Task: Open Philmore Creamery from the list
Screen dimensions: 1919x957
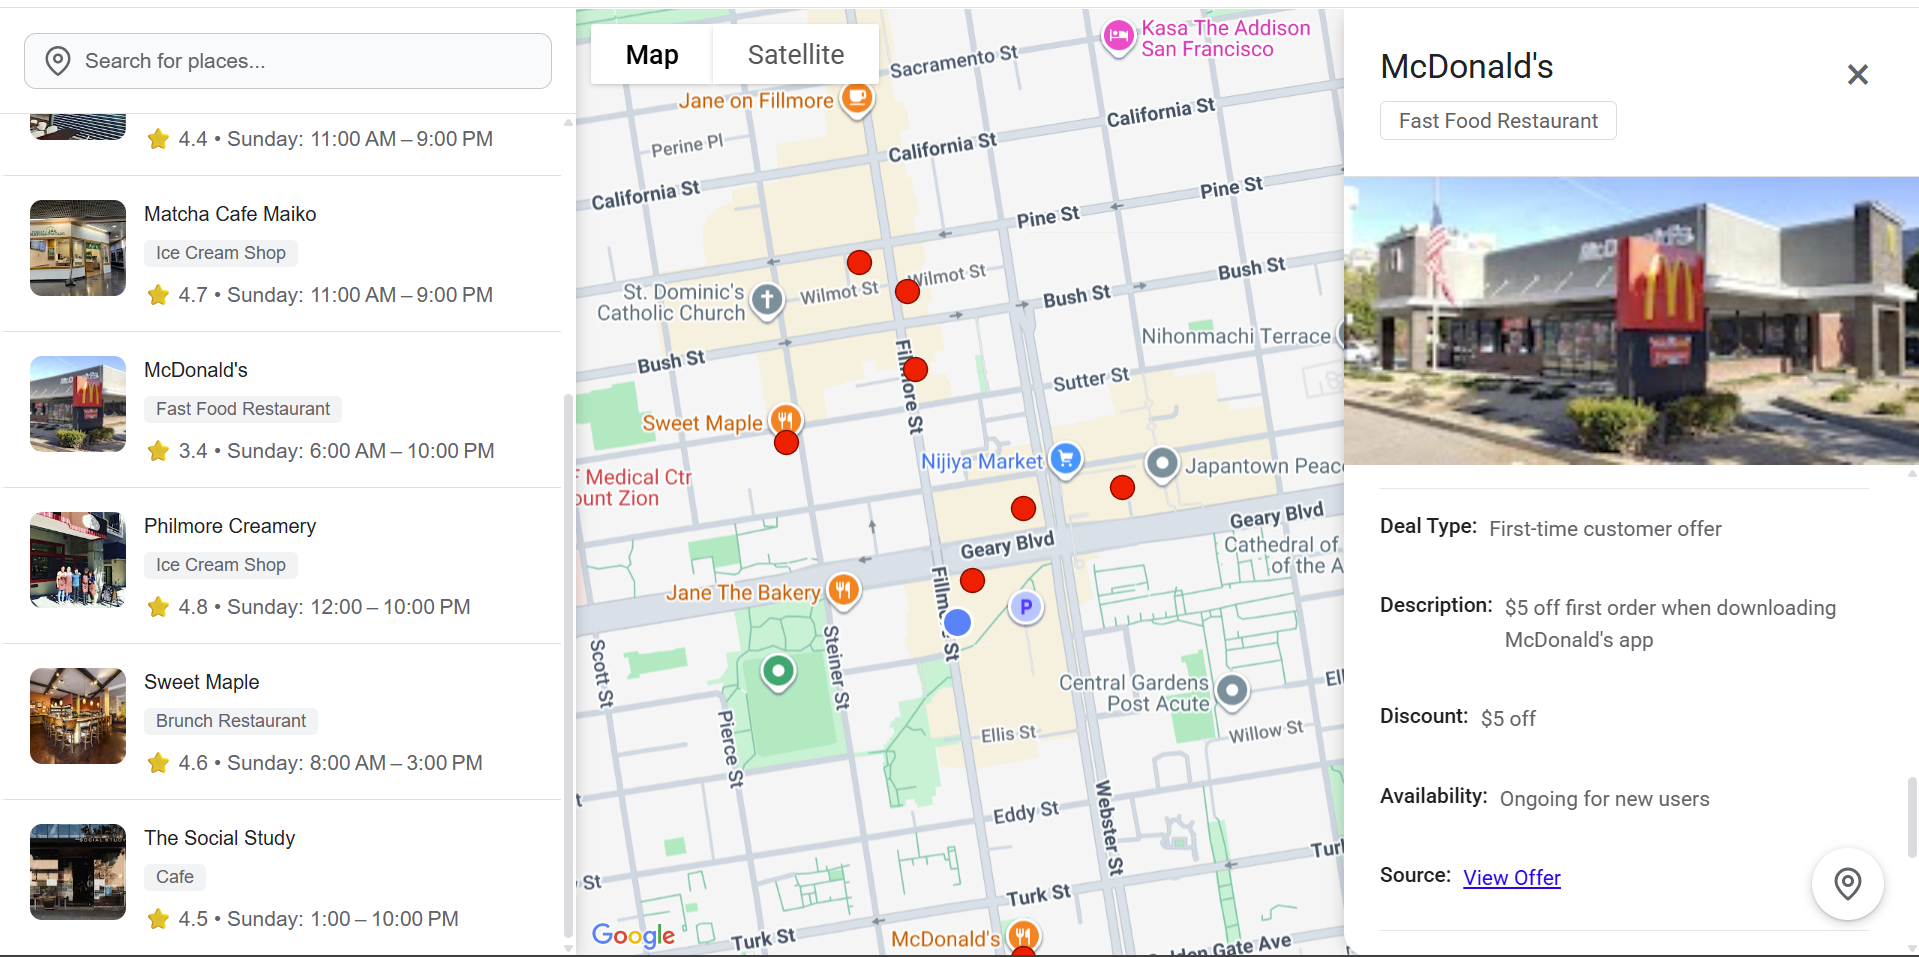Action: click(283, 566)
